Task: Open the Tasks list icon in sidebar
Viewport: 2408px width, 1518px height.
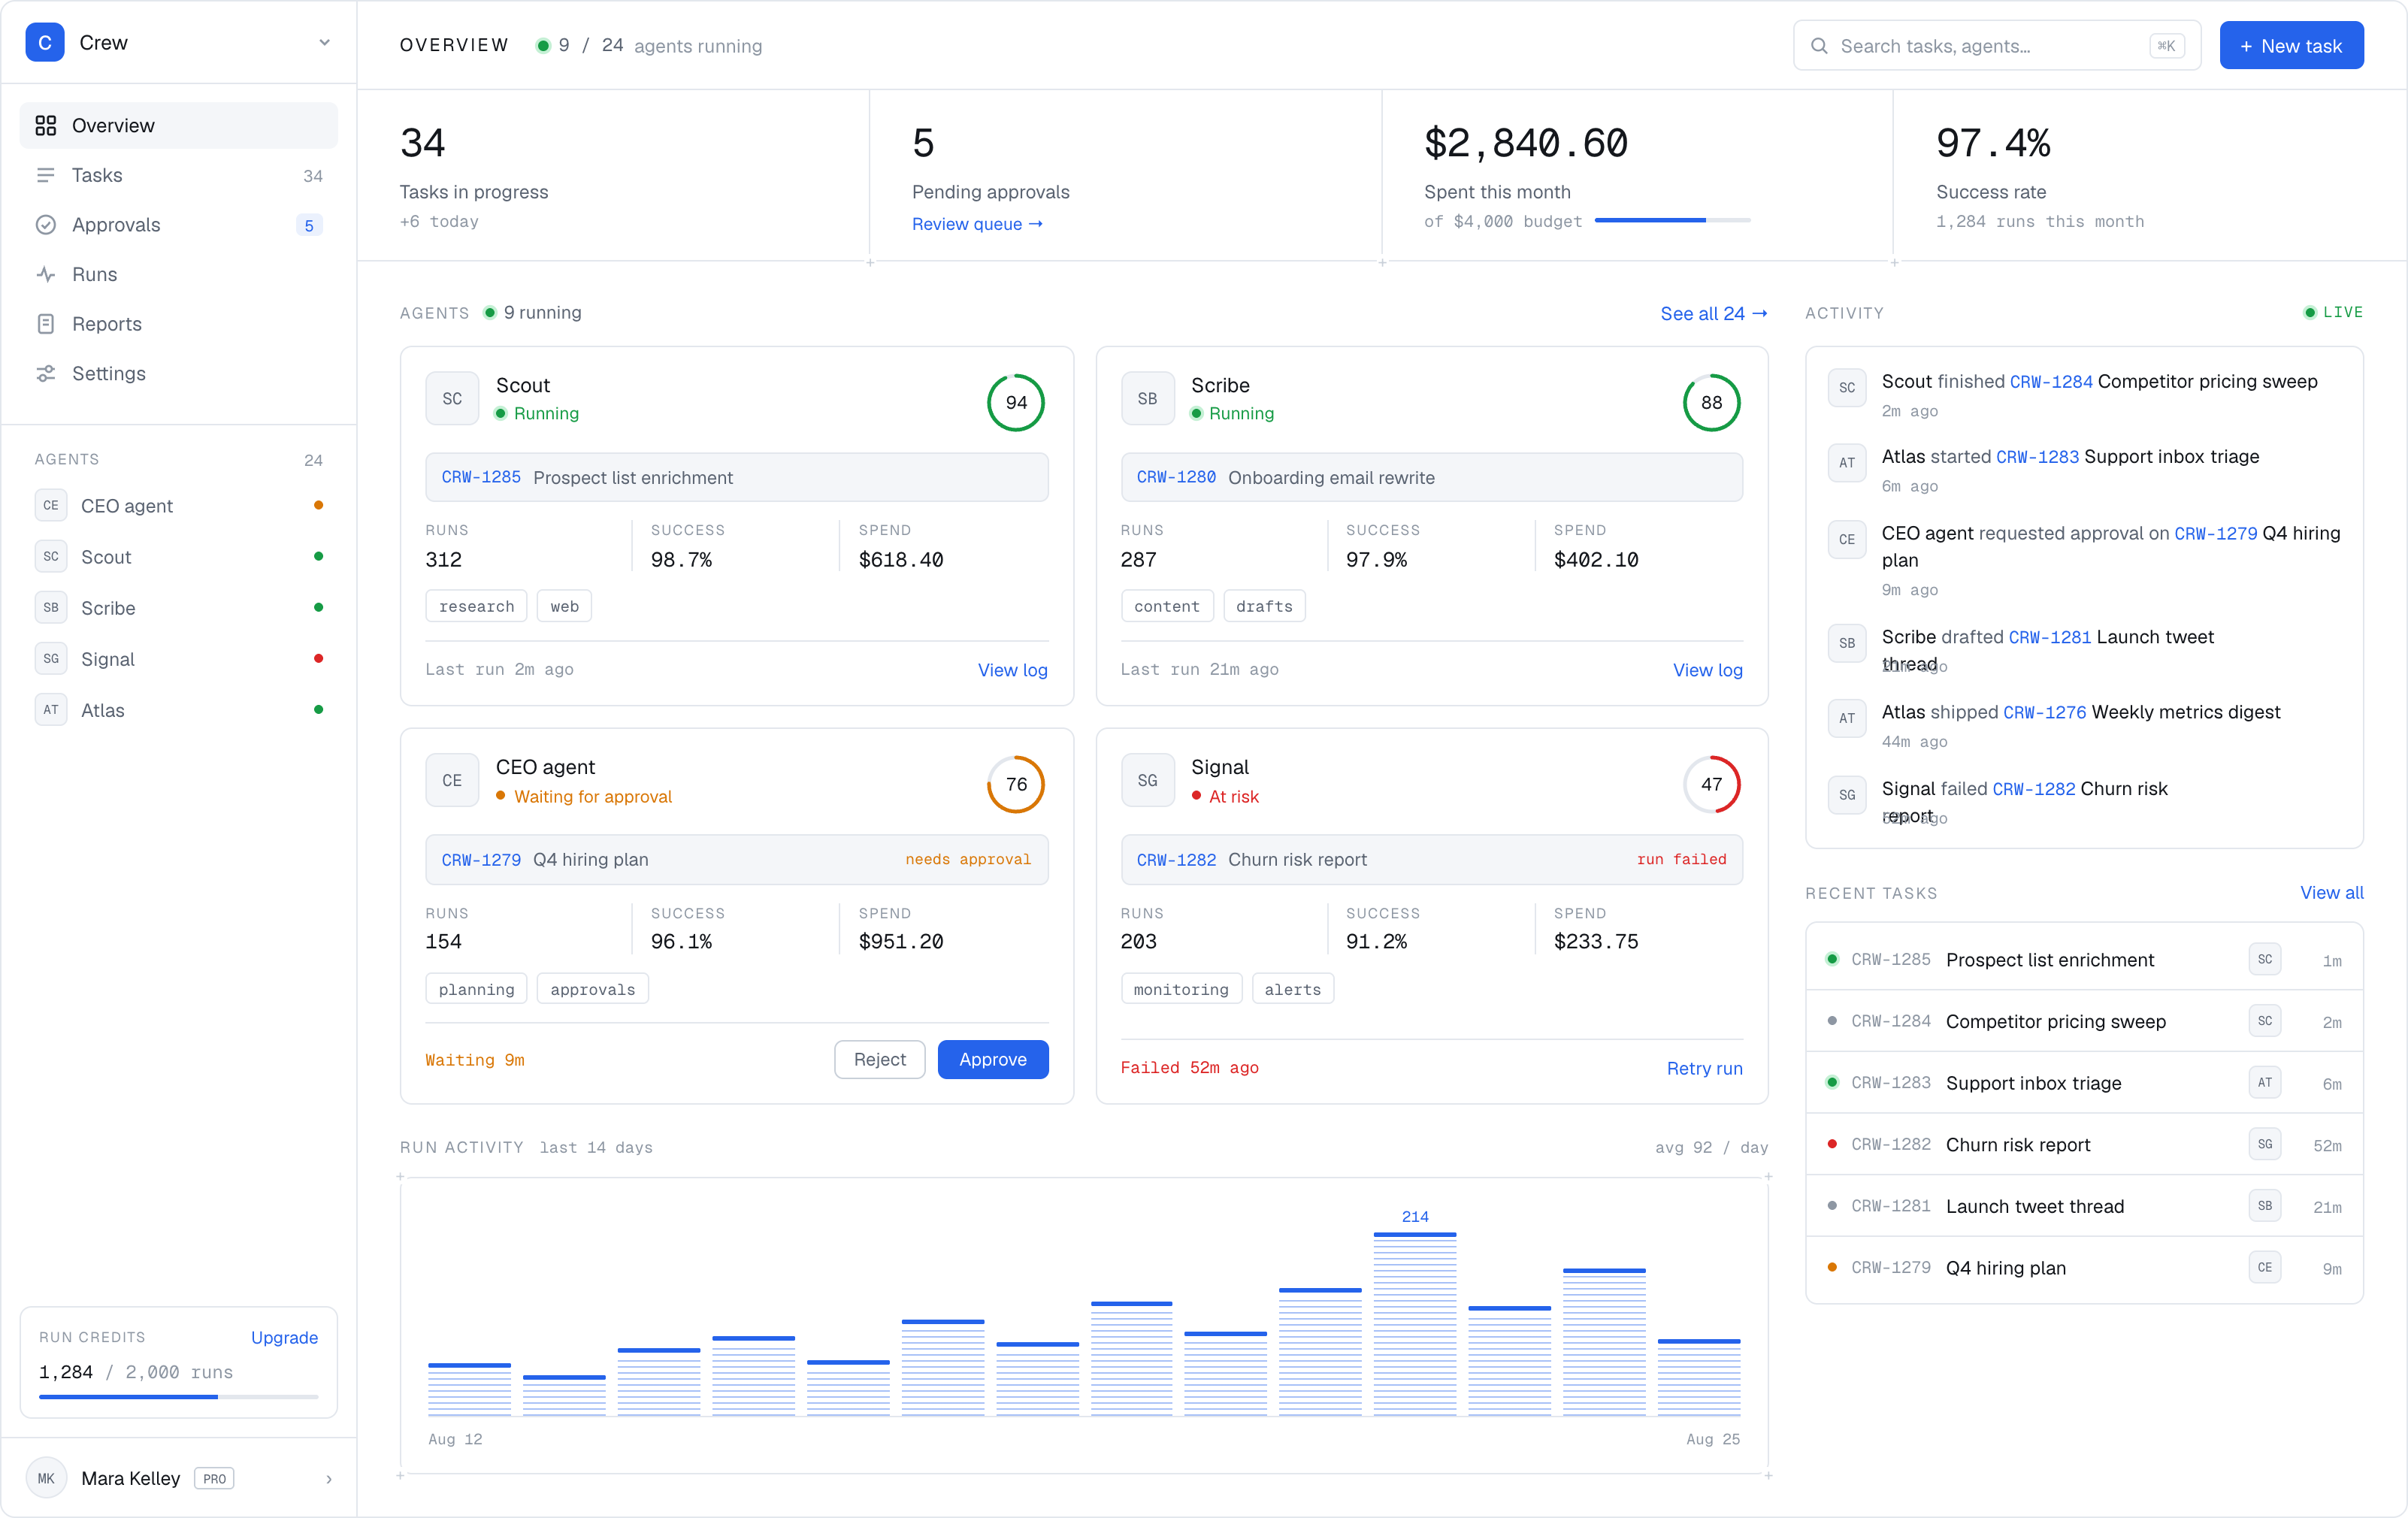Action: (x=46, y=175)
